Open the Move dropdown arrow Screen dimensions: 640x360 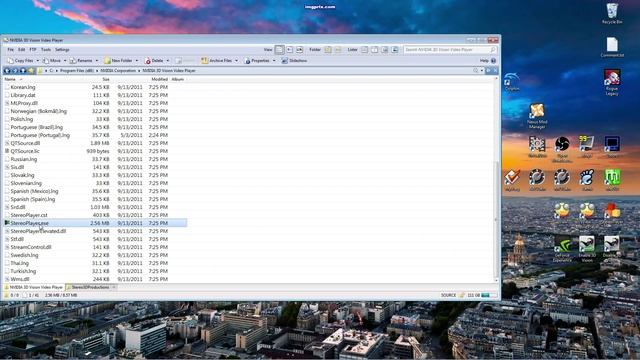tap(65, 60)
